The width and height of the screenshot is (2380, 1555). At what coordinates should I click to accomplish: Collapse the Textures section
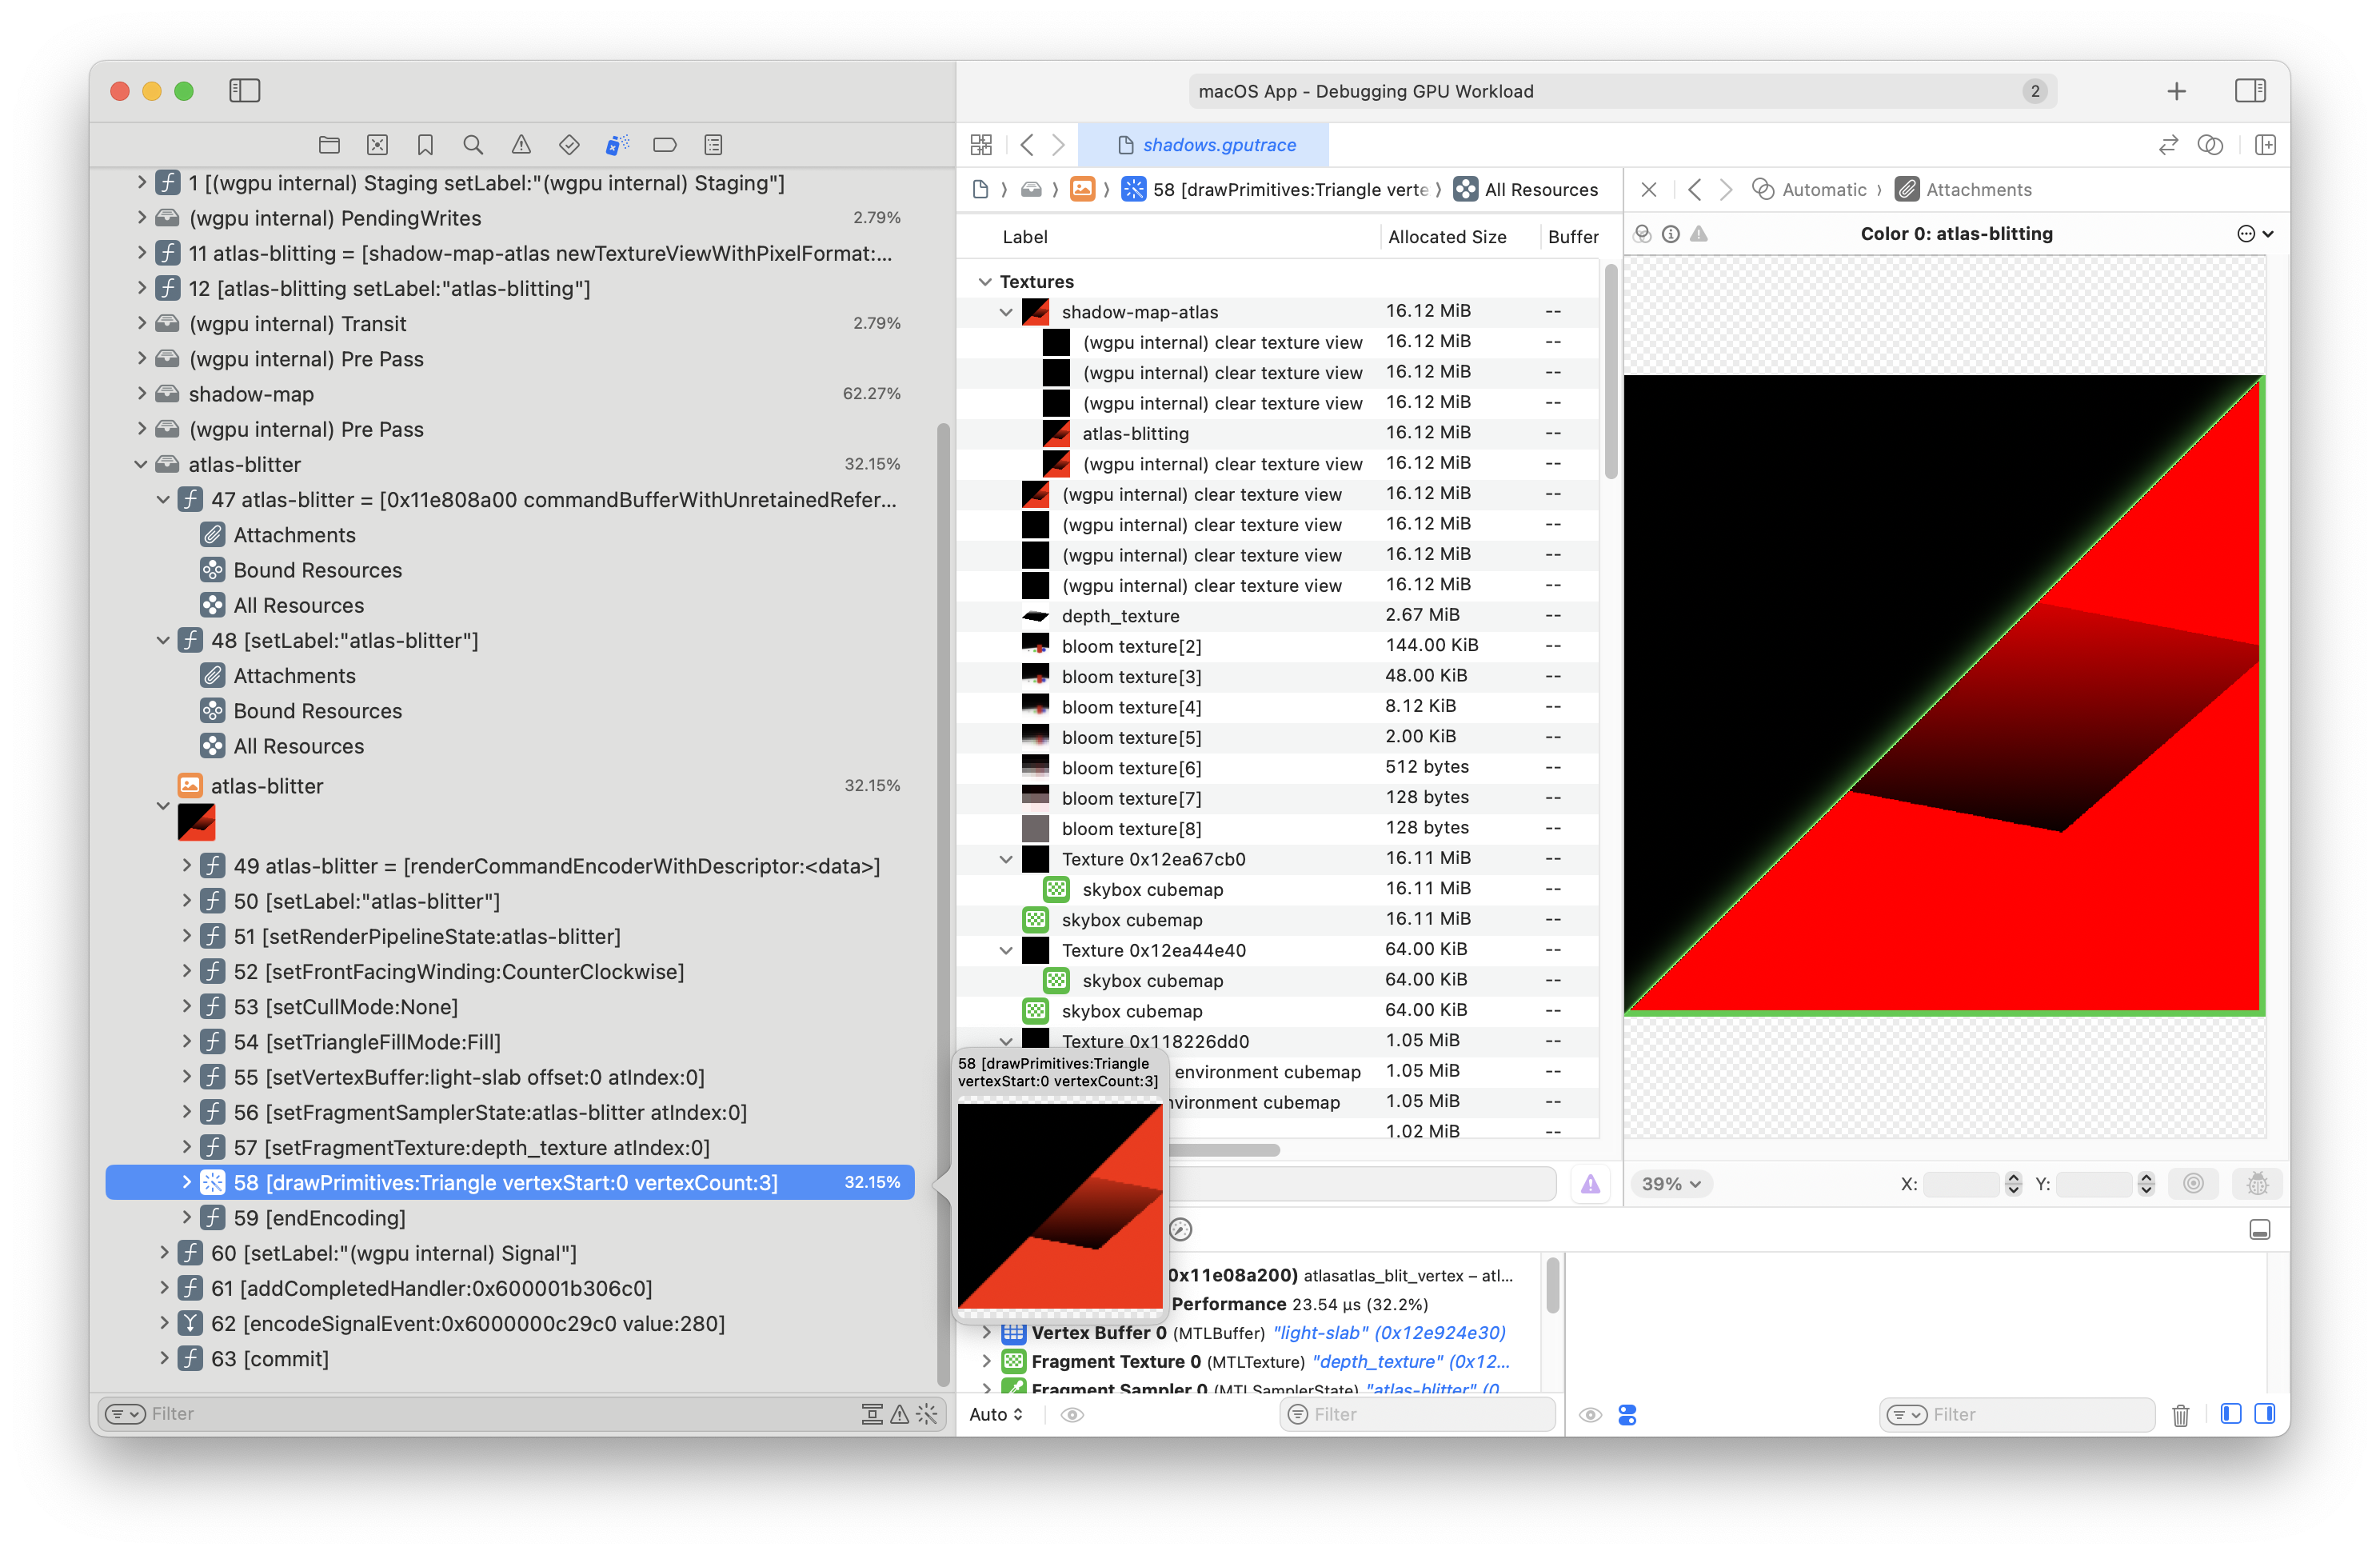985,282
